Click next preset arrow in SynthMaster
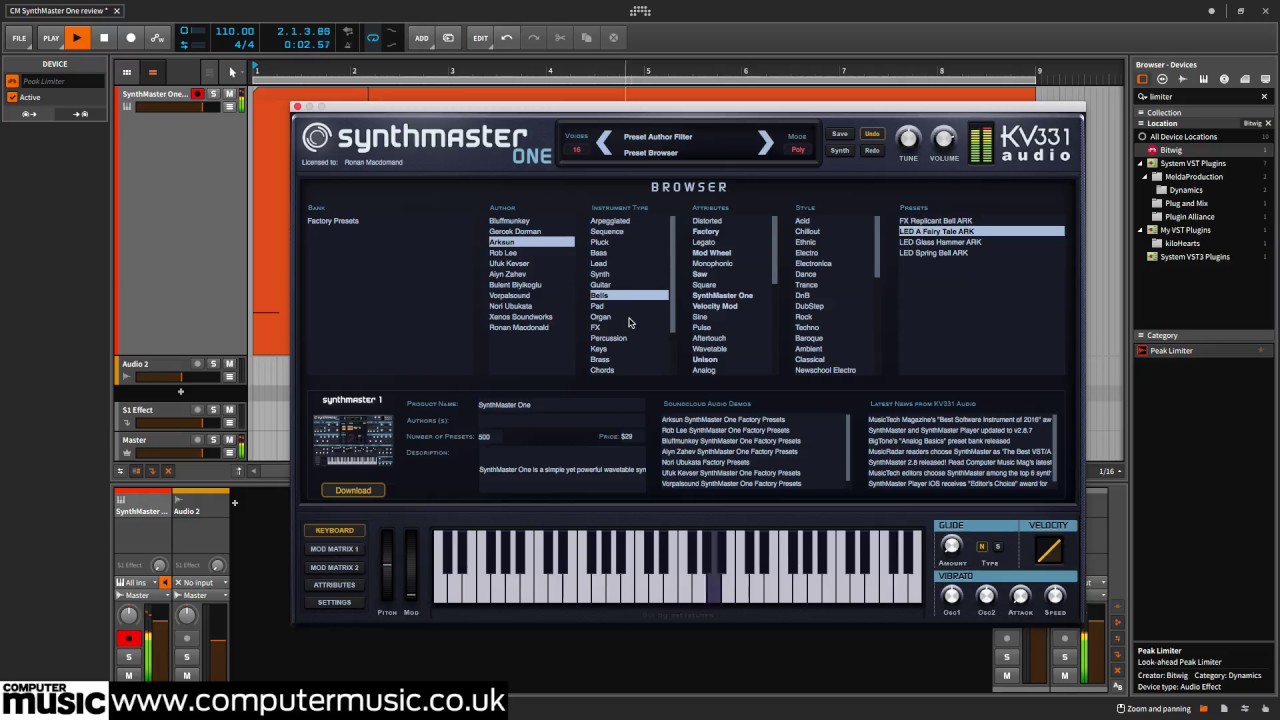 click(x=765, y=143)
